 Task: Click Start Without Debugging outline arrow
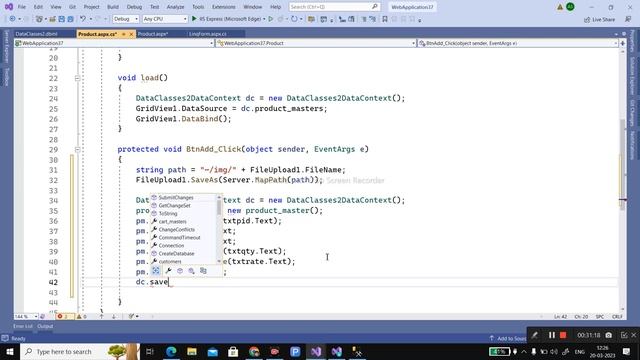point(271,19)
